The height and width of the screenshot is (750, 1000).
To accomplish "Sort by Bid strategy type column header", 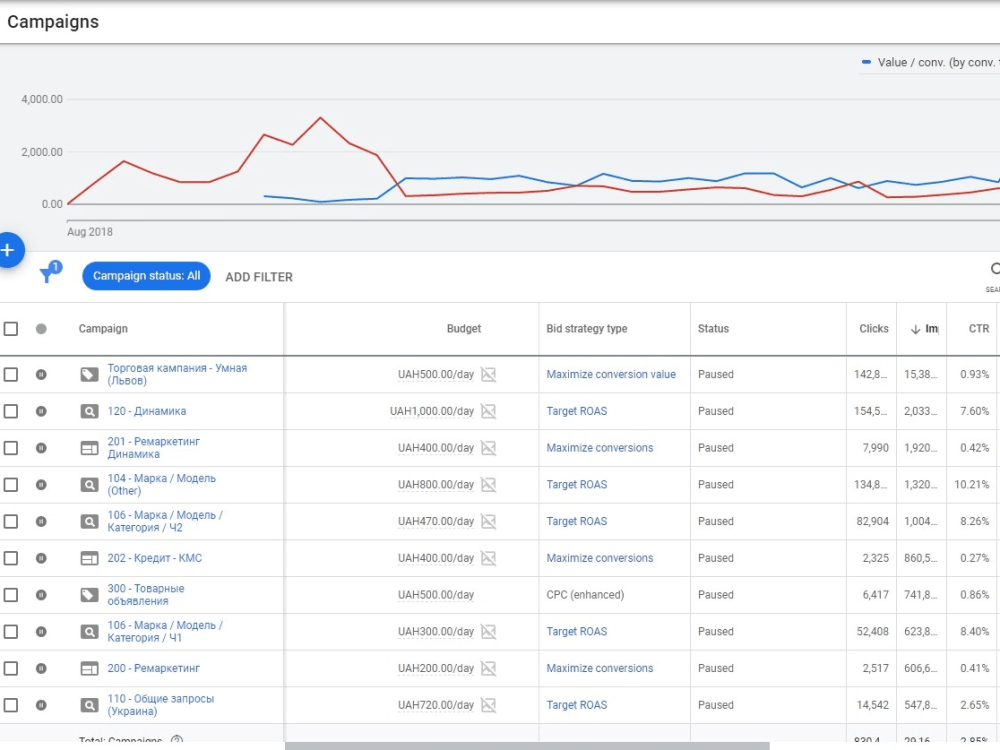I will (x=587, y=328).
